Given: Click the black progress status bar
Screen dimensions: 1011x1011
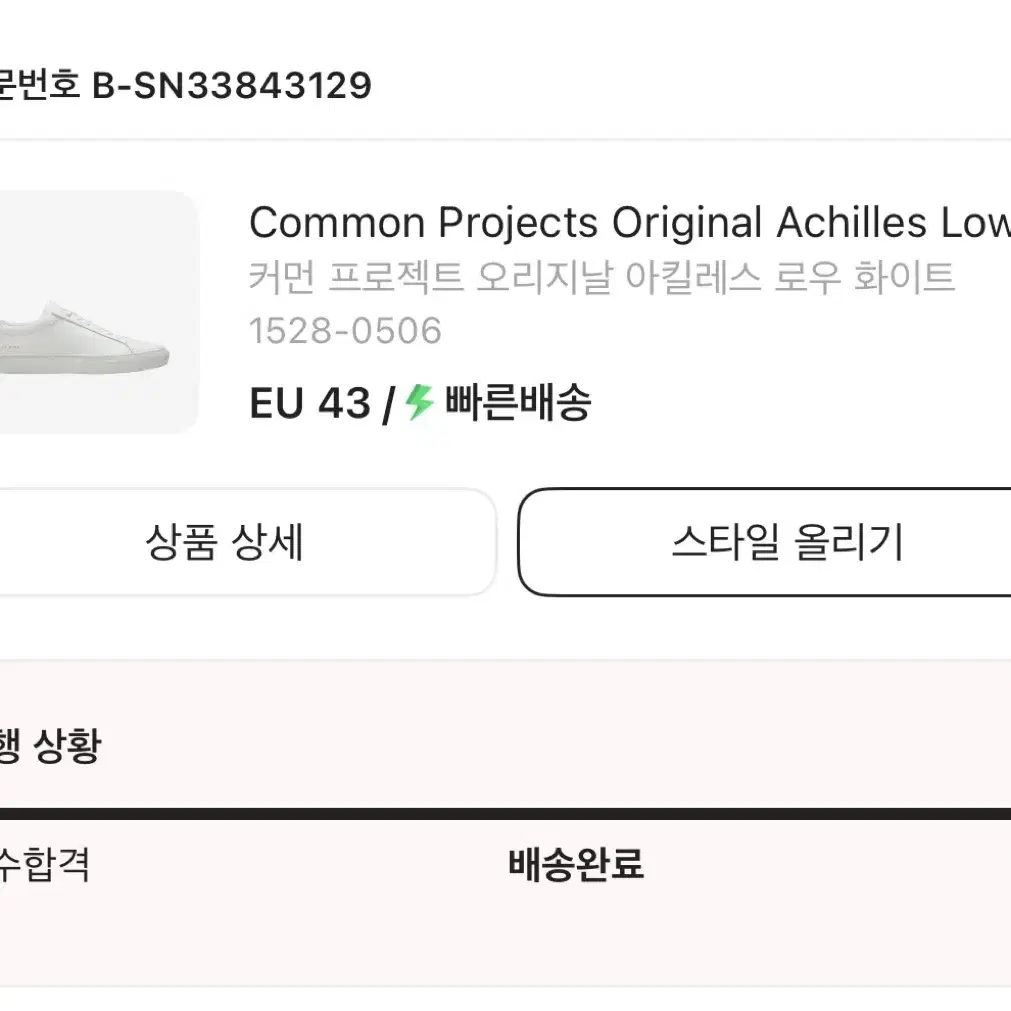Looking at the screenshot, I should [x=506, y=814].
